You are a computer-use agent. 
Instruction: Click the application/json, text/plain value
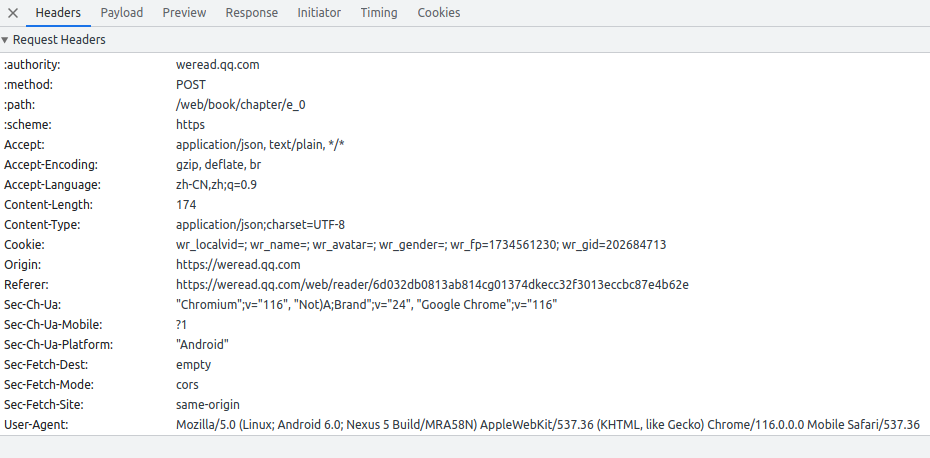260,145
